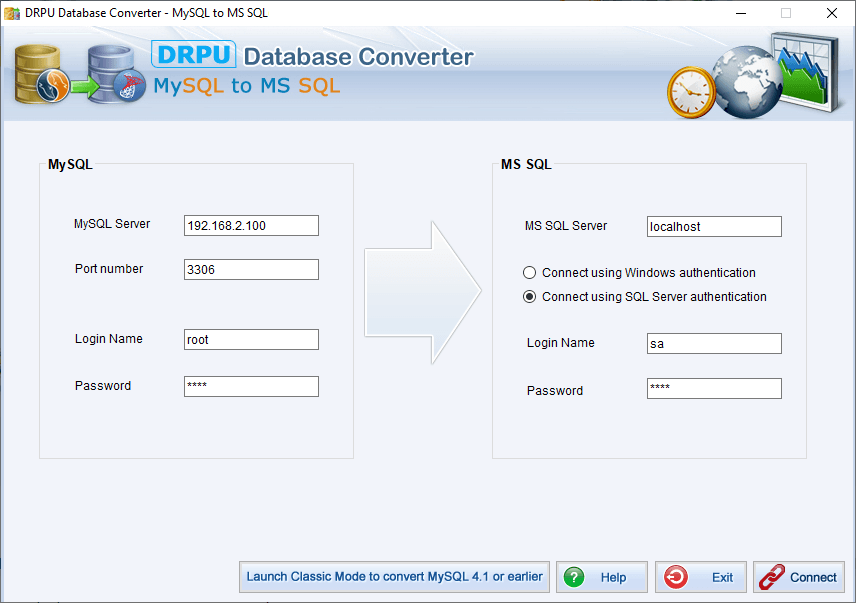Select Connect using SQL Server authentication

pos(645,296)
